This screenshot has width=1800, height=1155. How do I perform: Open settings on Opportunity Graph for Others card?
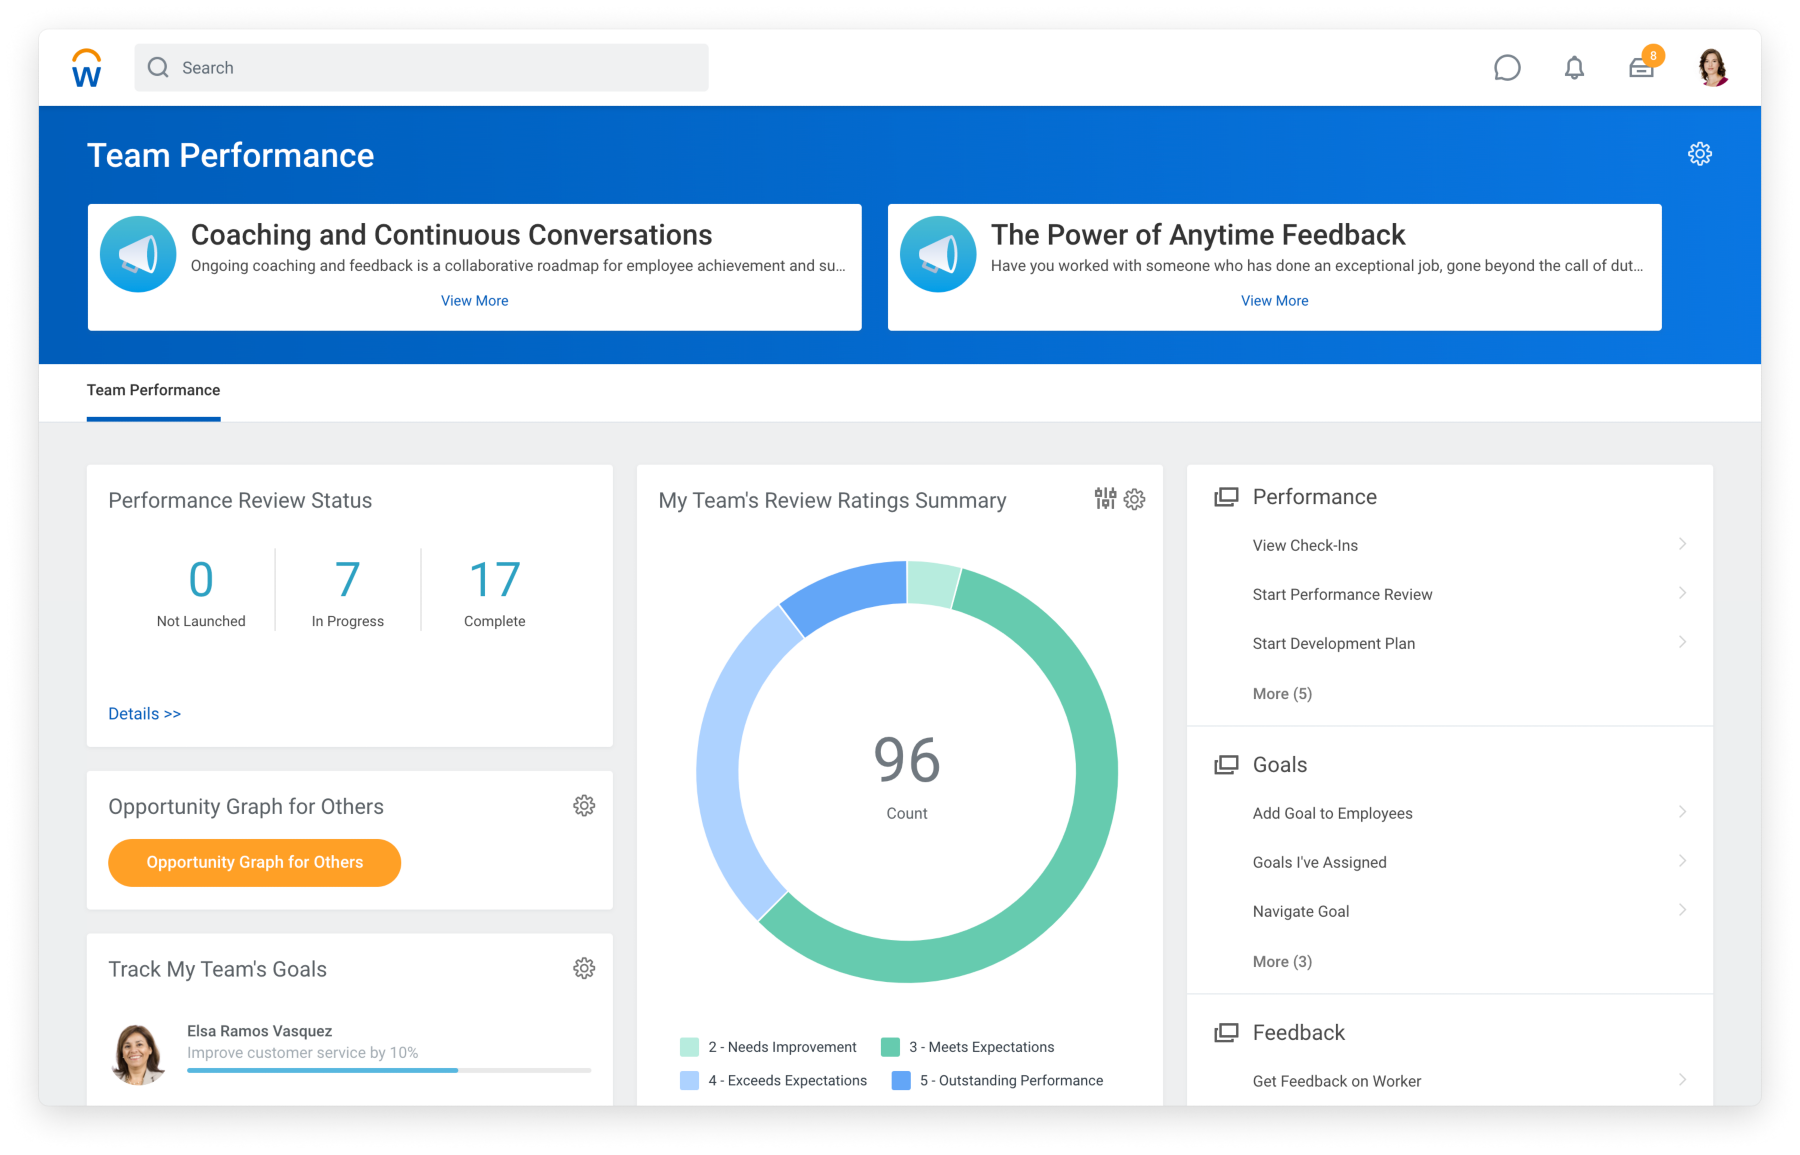584,805
